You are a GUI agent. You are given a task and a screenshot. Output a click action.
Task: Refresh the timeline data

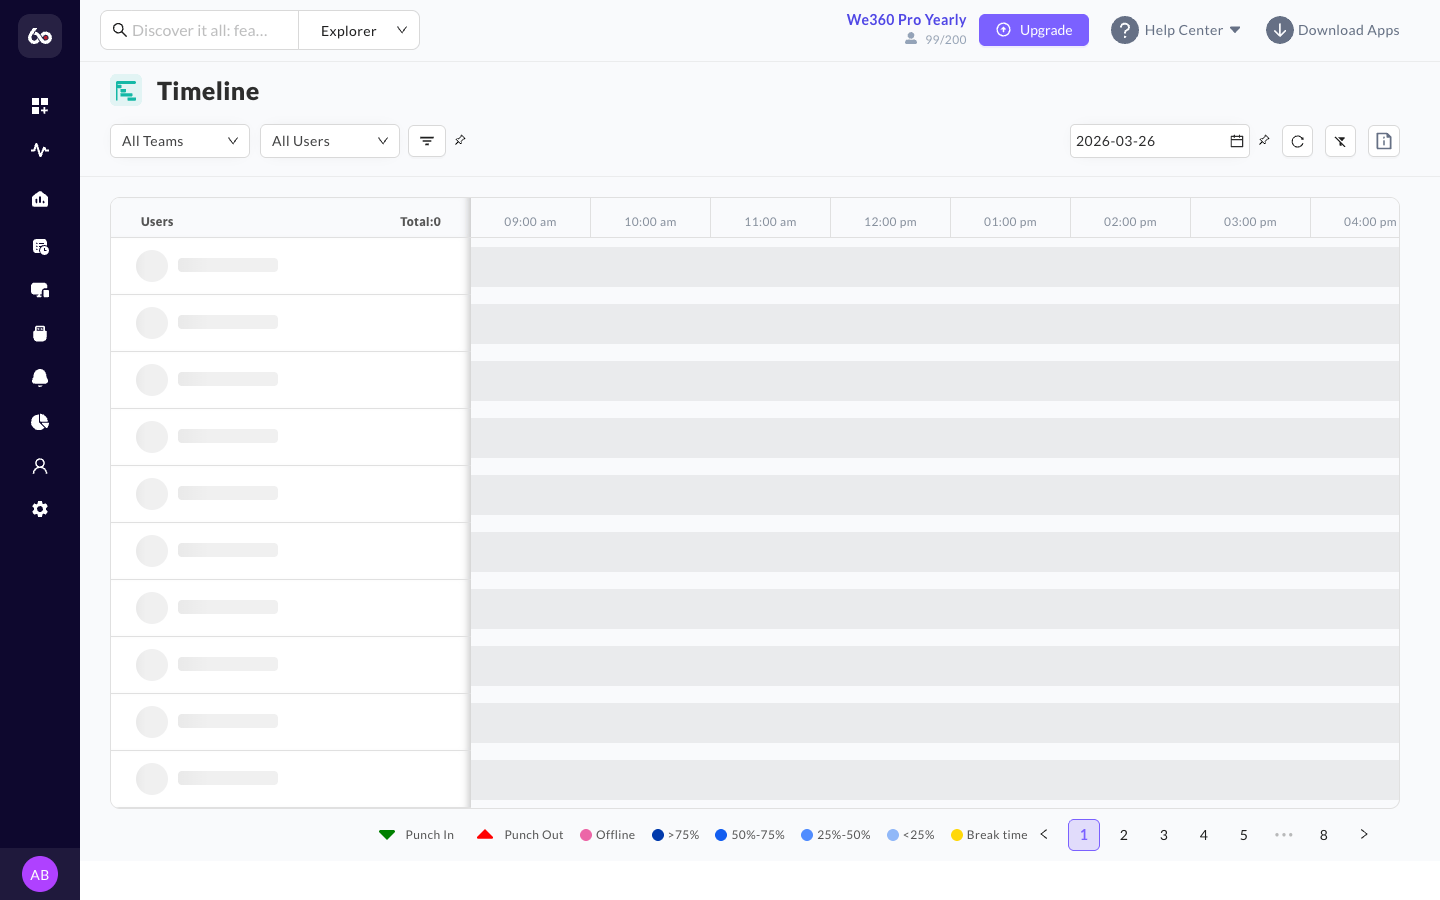click(1298, 141)
